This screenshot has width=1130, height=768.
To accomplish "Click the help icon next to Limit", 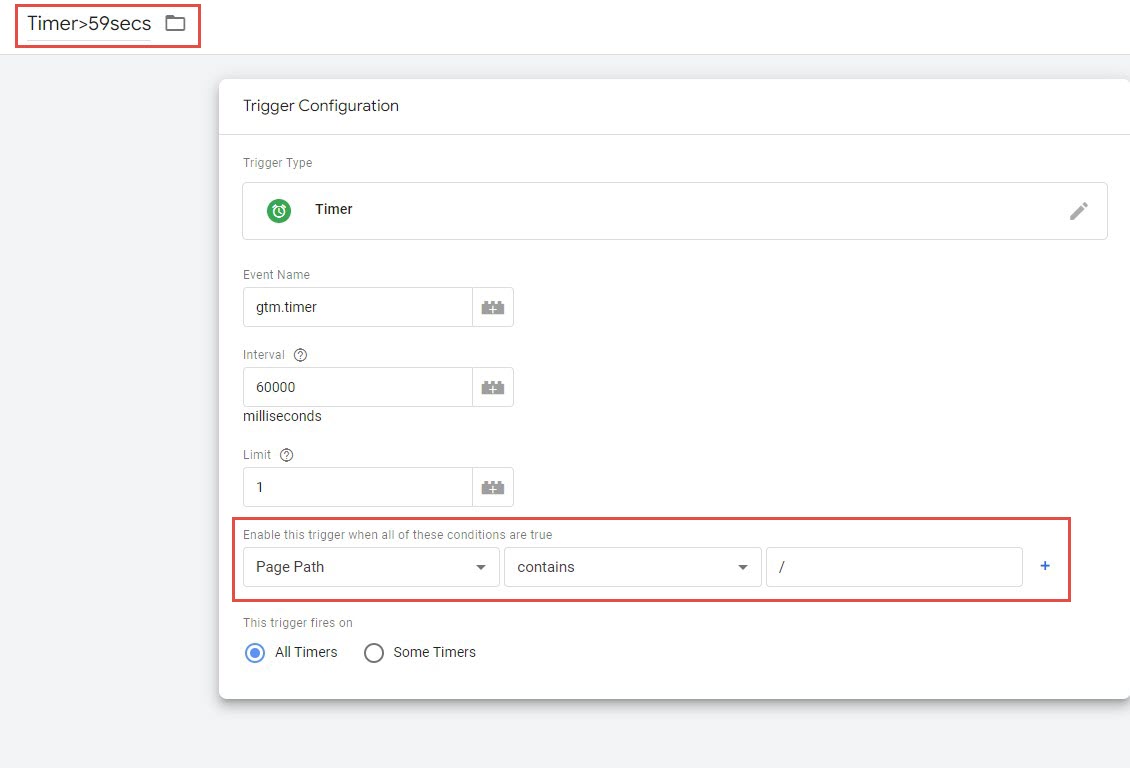I will 287,455.
